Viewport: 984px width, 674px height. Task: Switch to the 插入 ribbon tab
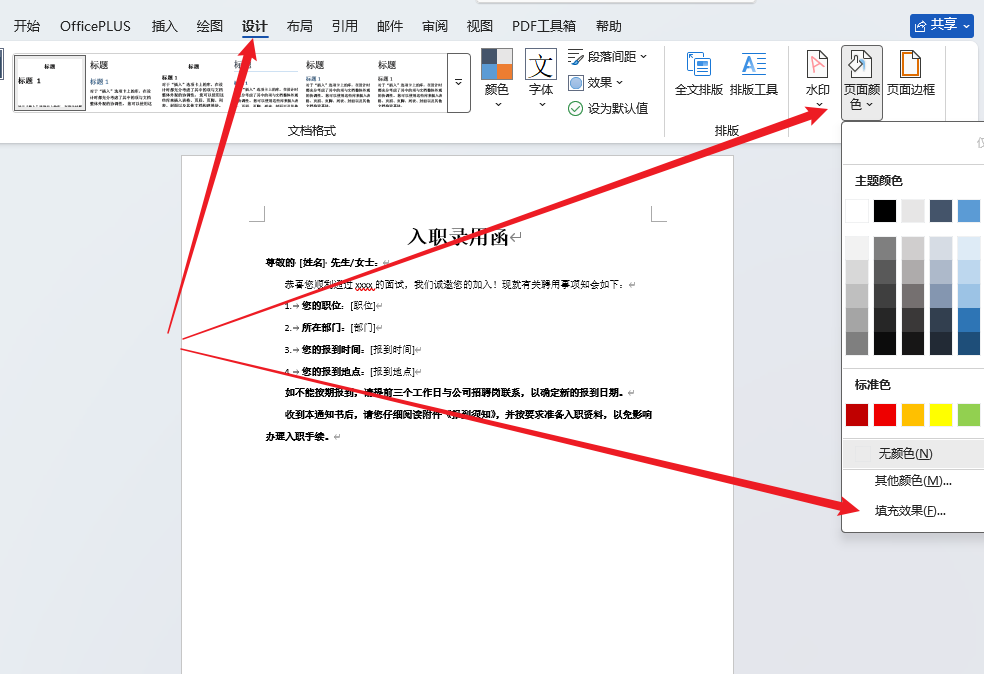pyautogui.click(x=164, y=26)
